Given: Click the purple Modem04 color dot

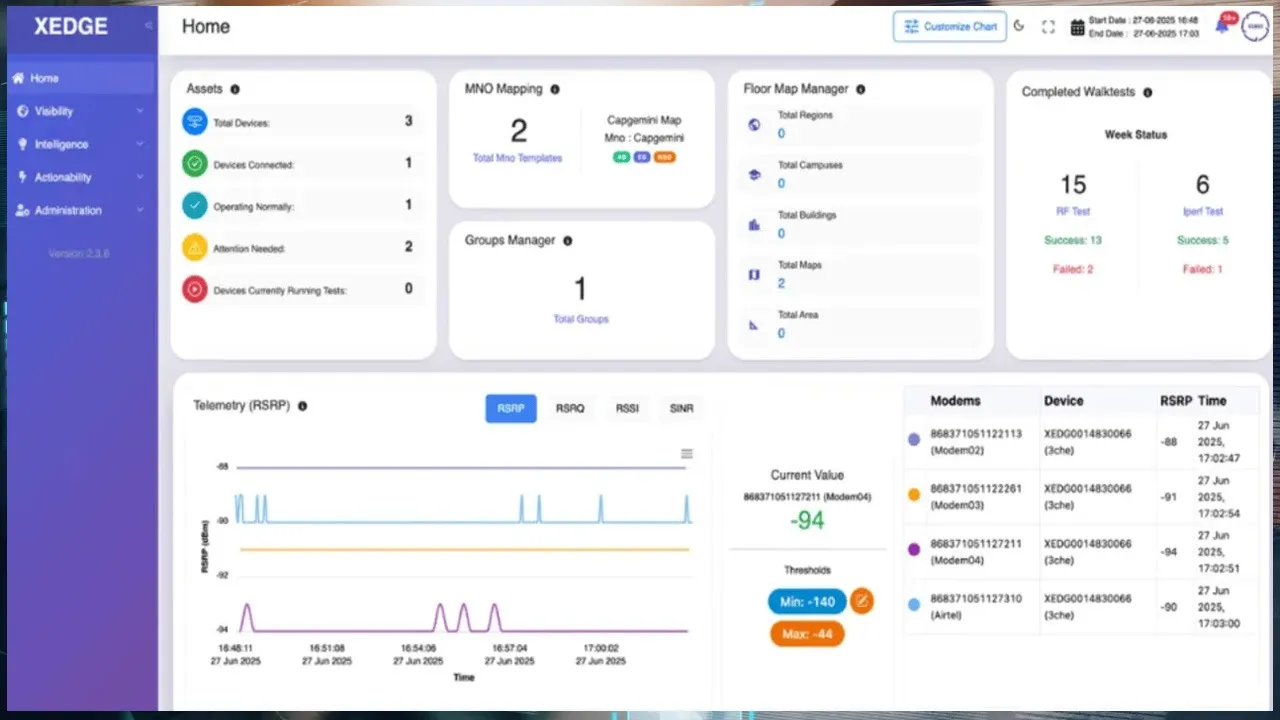Looking at the screenshot, I should pos(914,550).
